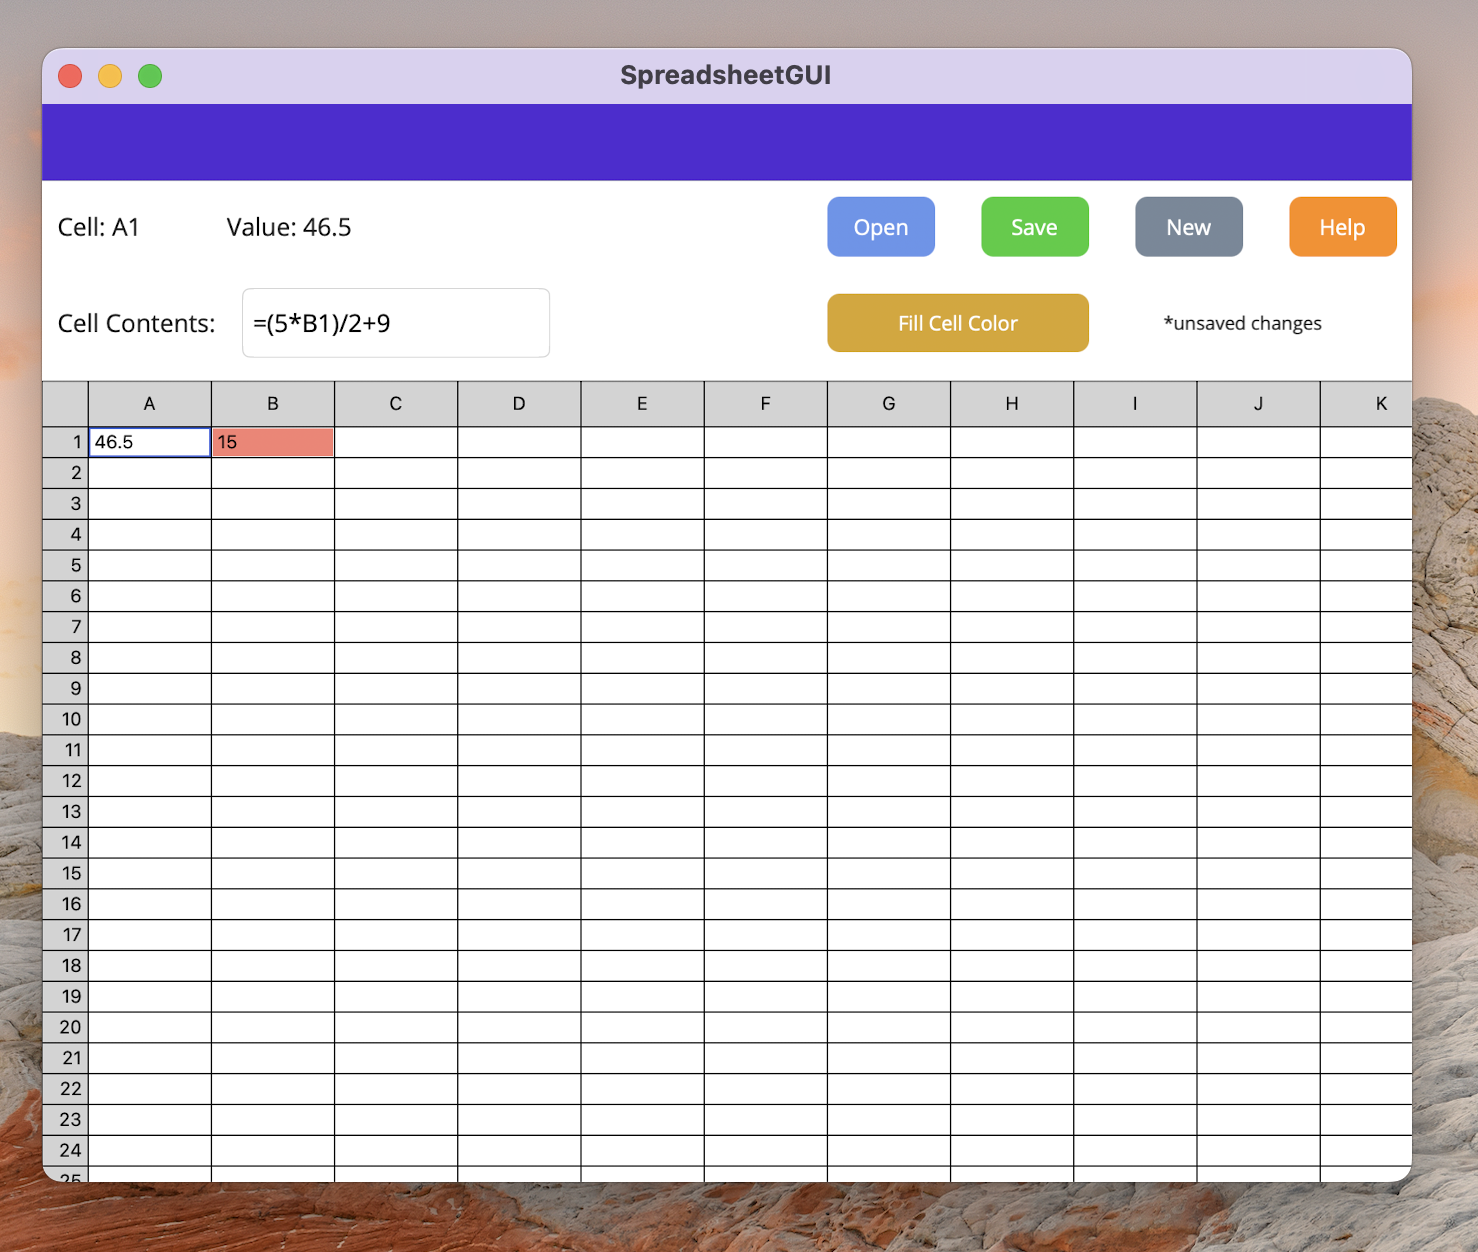Select cell A1 containing 46.5
1478x1252 pixels.
pos(150,442)
